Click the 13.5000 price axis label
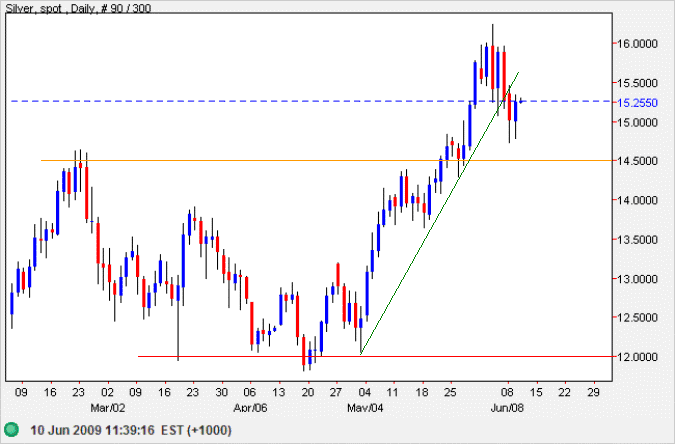 pyautogui.click(x=638, y=239)
